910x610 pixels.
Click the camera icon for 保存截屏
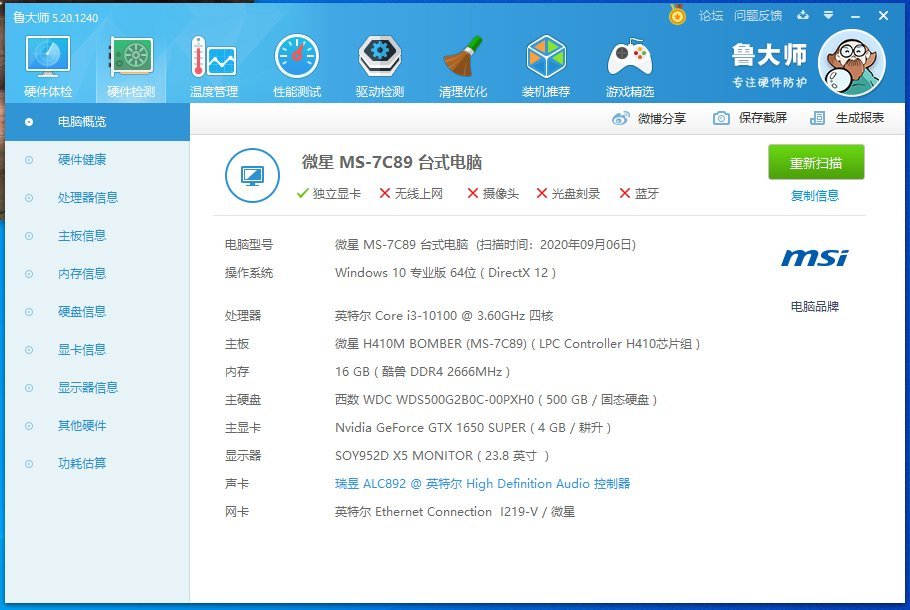coord(721,118)
